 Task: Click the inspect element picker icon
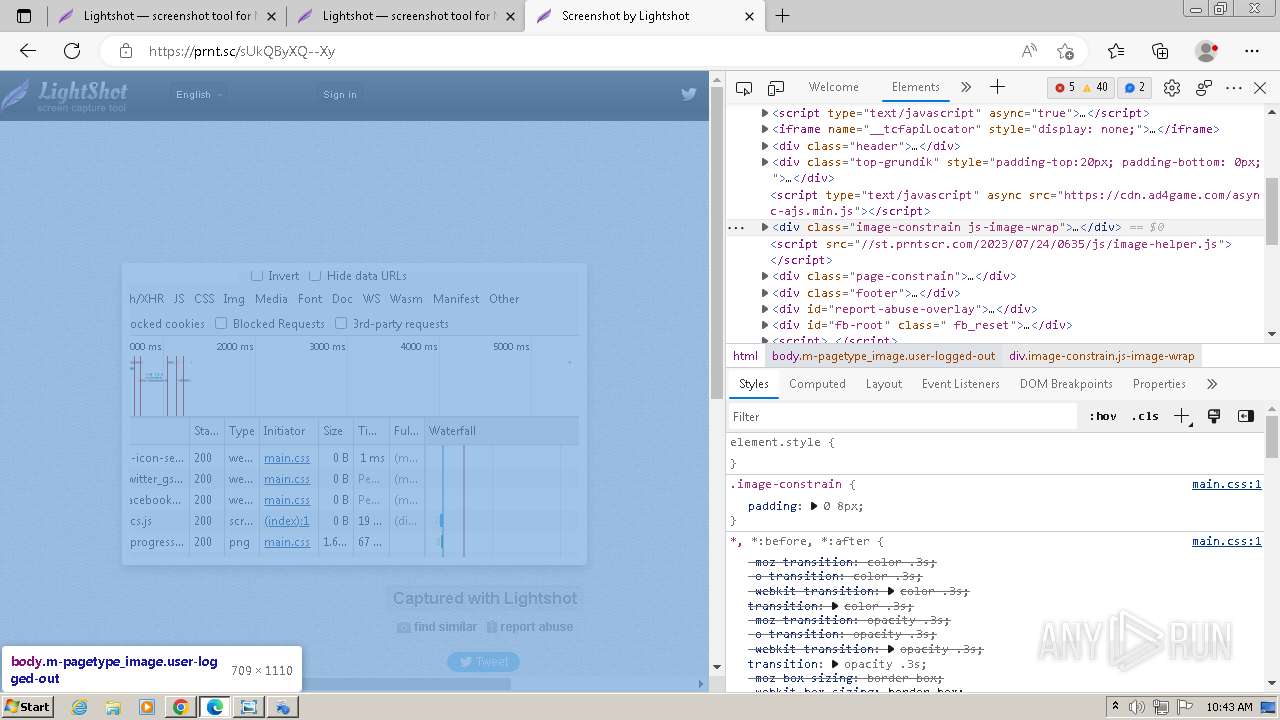[743, 88]
